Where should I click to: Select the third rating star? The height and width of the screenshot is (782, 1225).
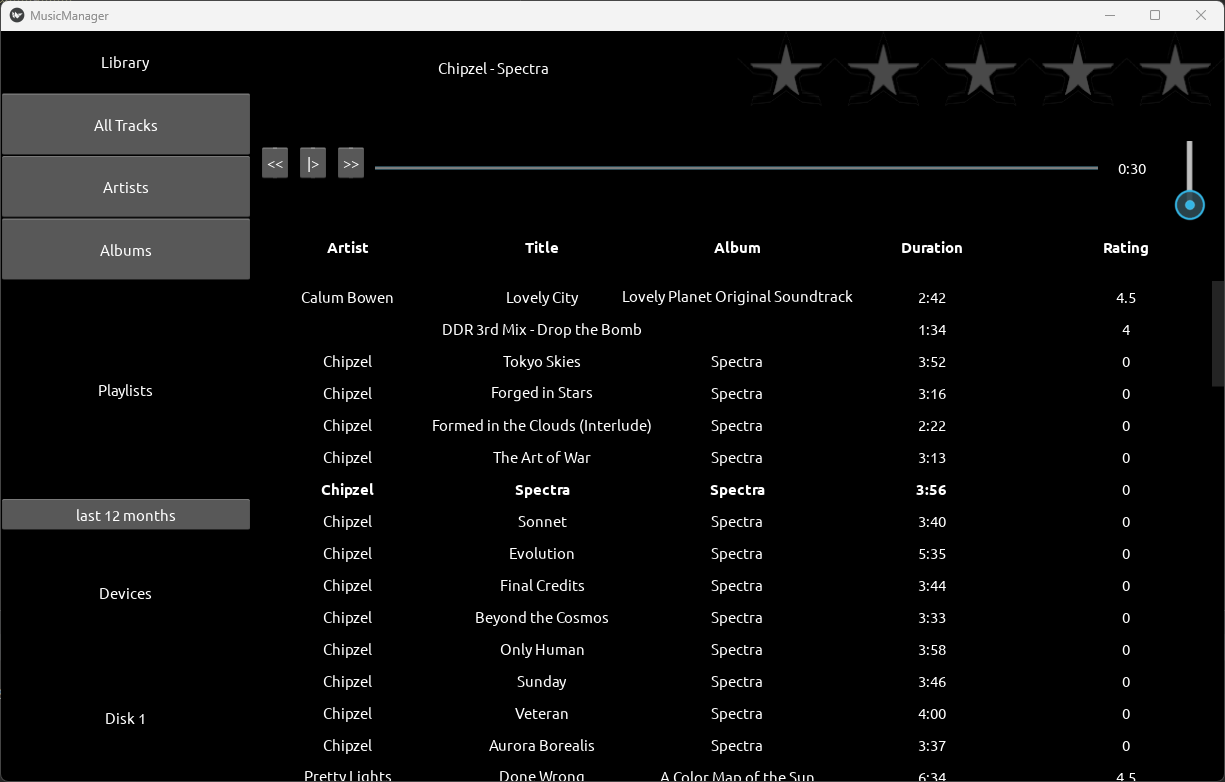coord(980,73)
